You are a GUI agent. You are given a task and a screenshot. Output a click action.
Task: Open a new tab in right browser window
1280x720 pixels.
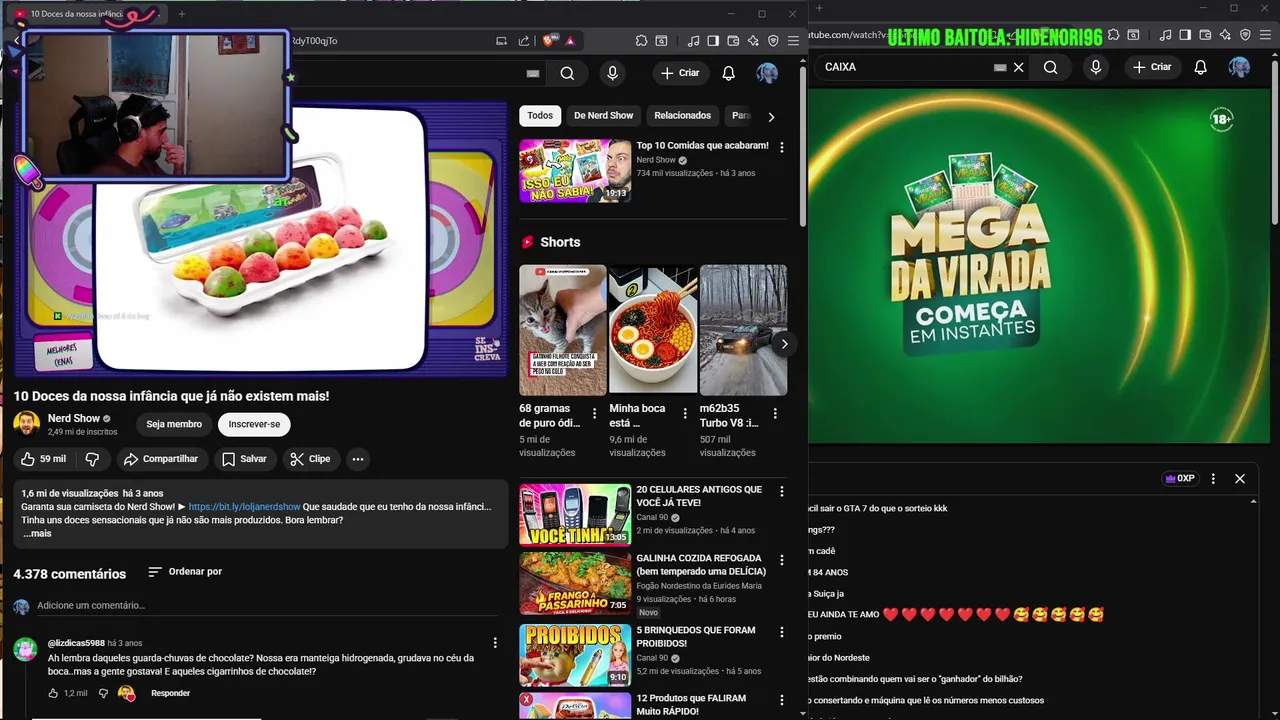tap(821, 8)
